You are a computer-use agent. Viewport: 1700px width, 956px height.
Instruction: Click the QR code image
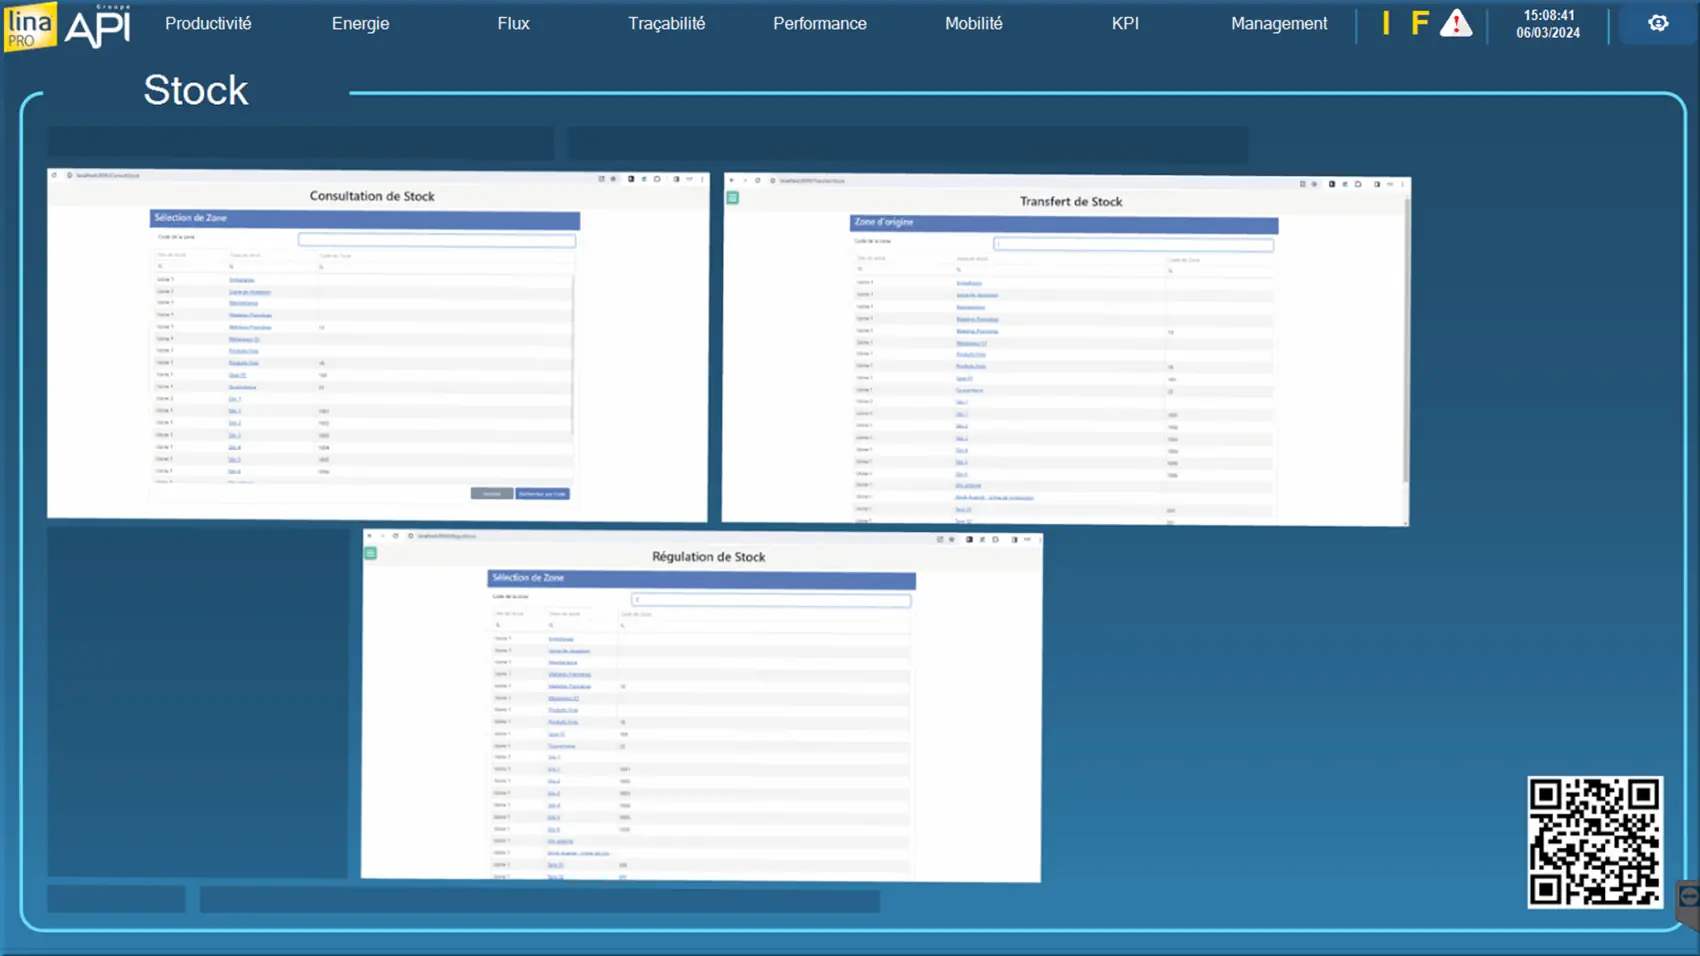pos(1594,842)
